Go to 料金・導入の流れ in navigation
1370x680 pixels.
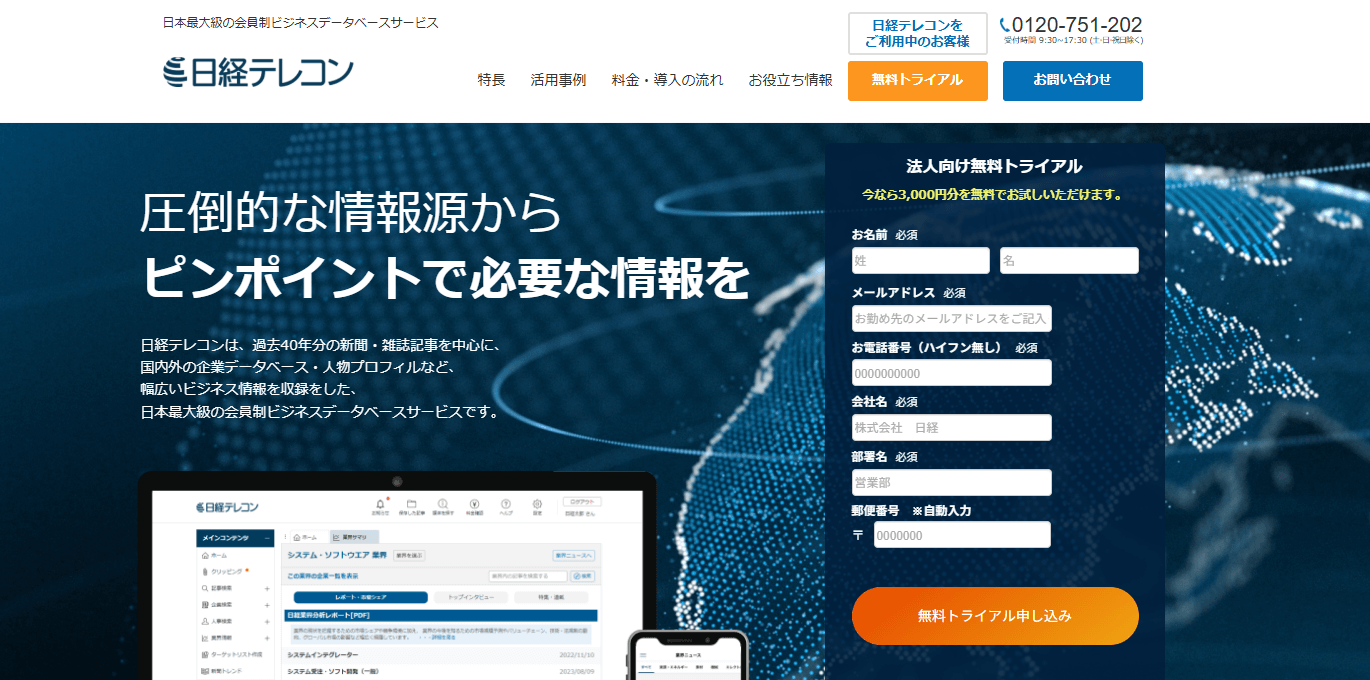[x=667, y=80]
